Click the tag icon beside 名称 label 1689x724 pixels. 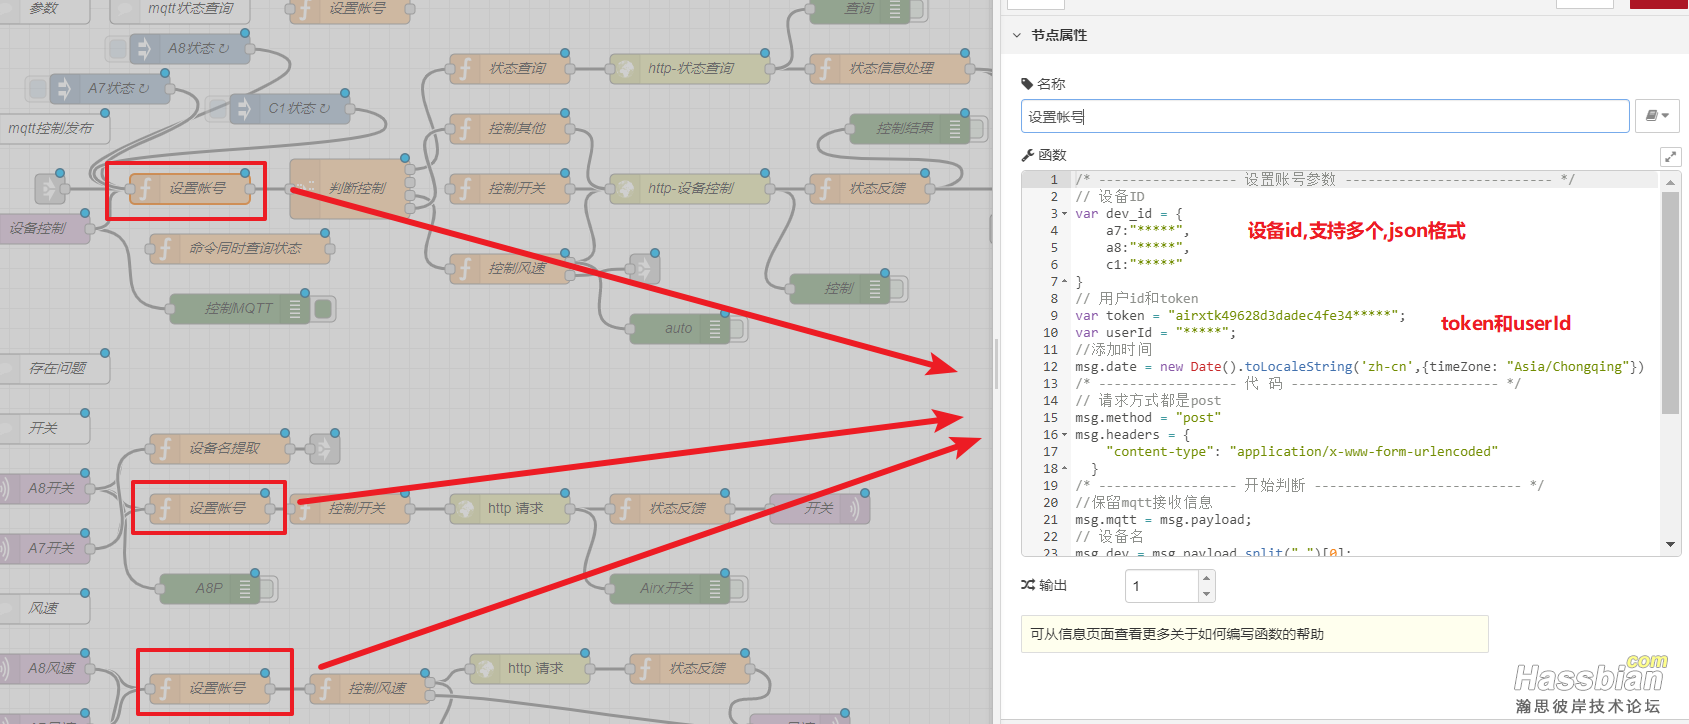coord(1027,84)
